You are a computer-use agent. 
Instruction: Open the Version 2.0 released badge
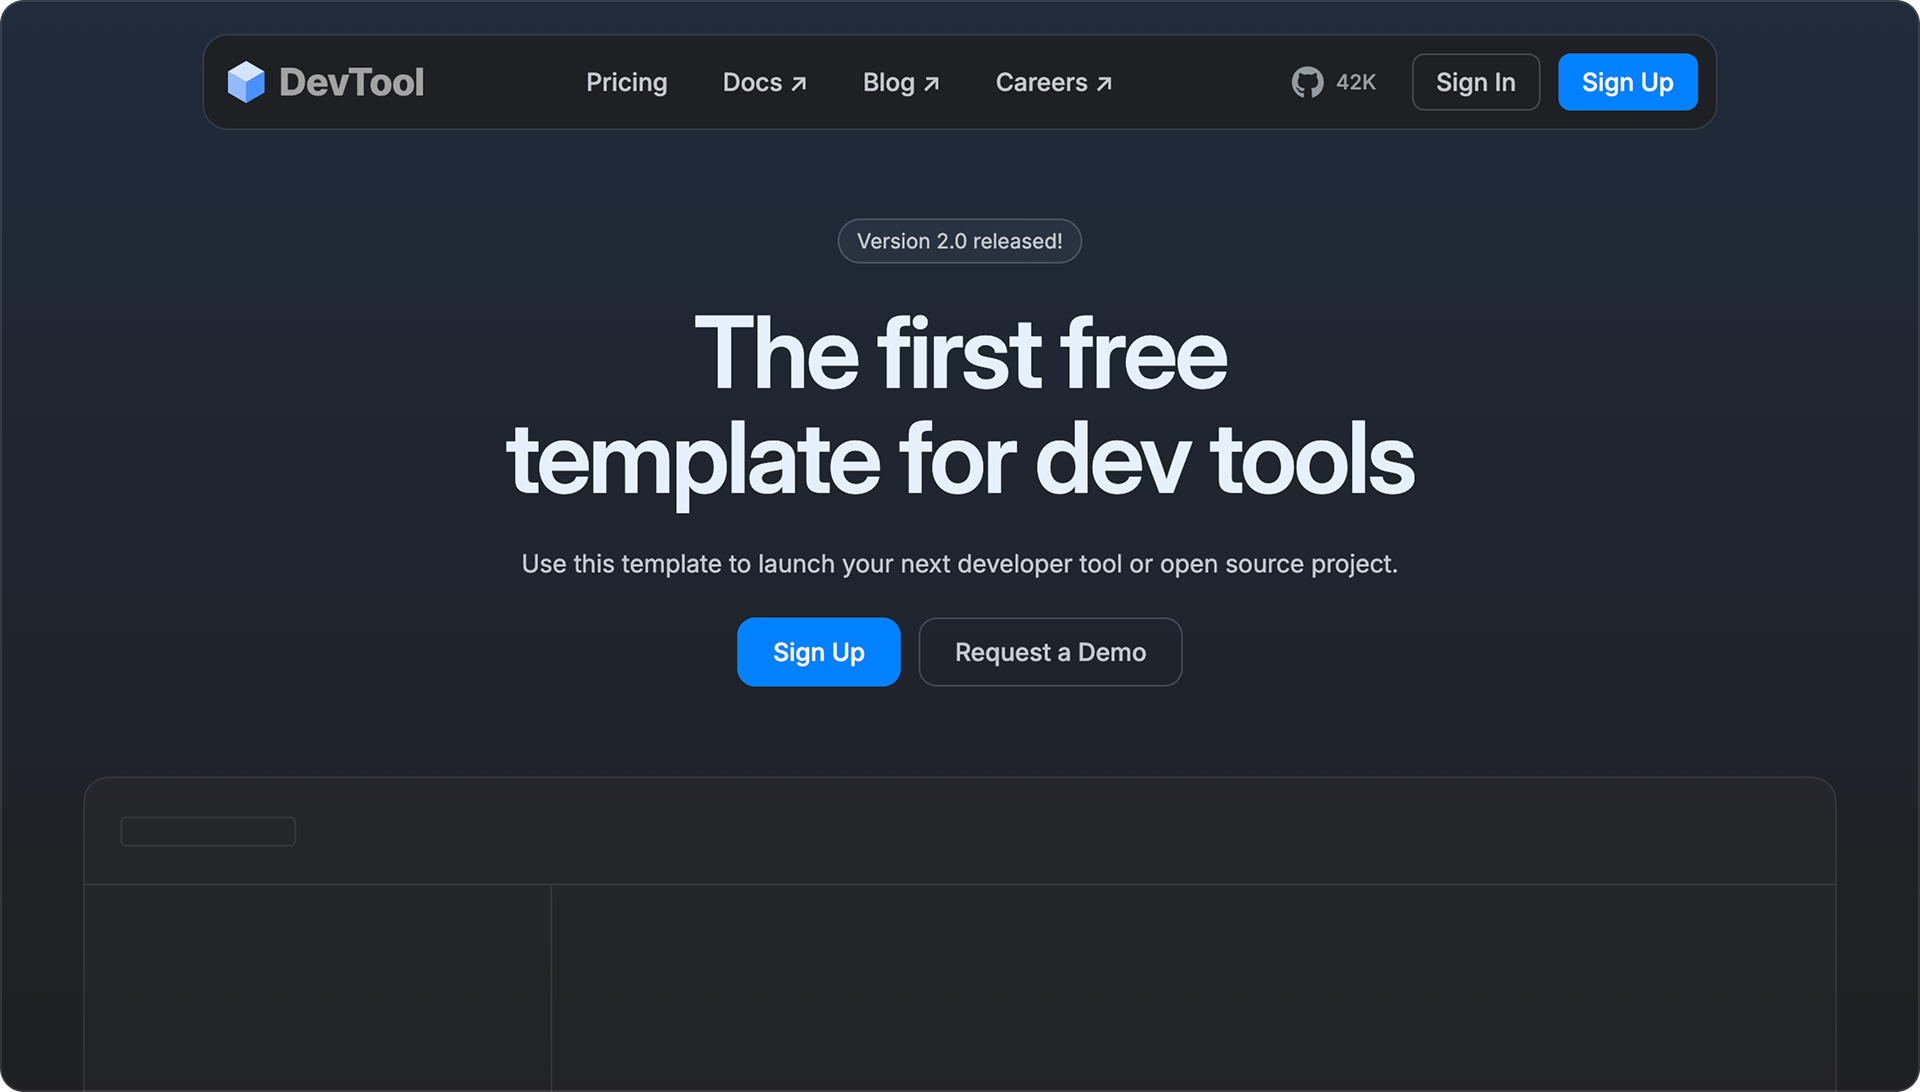tap(960, 241)
